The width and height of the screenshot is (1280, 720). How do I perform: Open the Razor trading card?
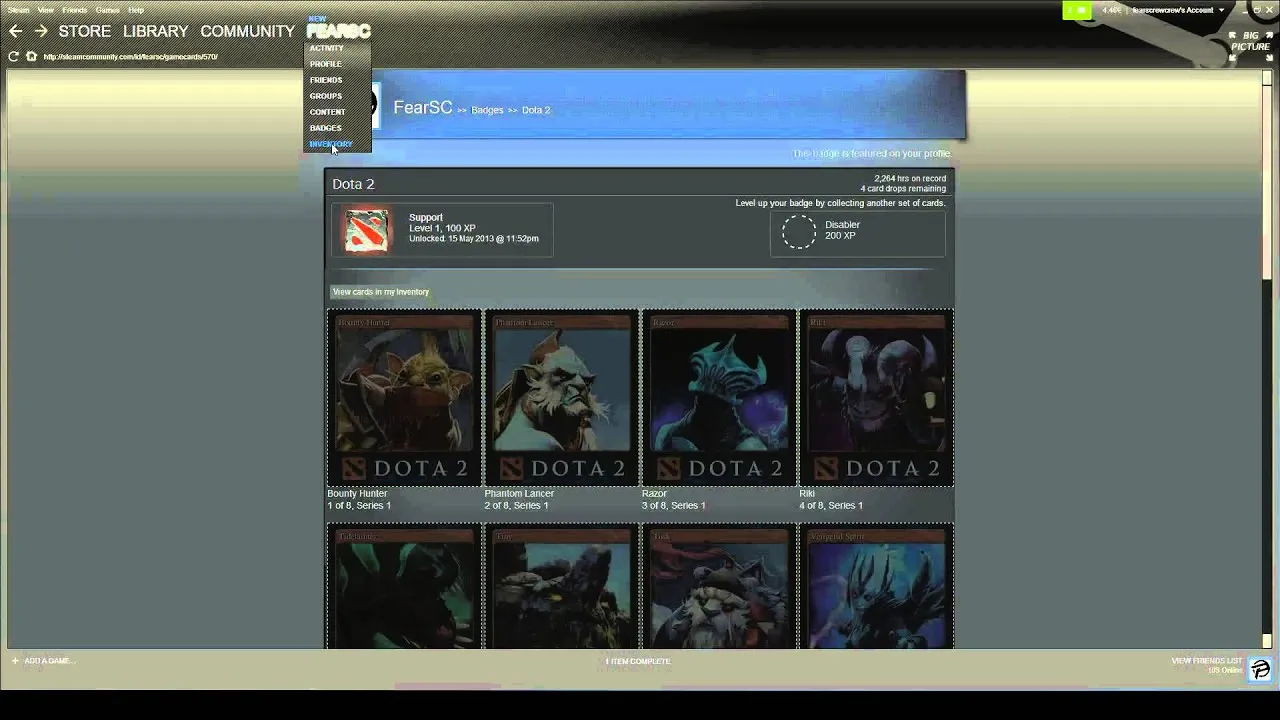[719, 398]
